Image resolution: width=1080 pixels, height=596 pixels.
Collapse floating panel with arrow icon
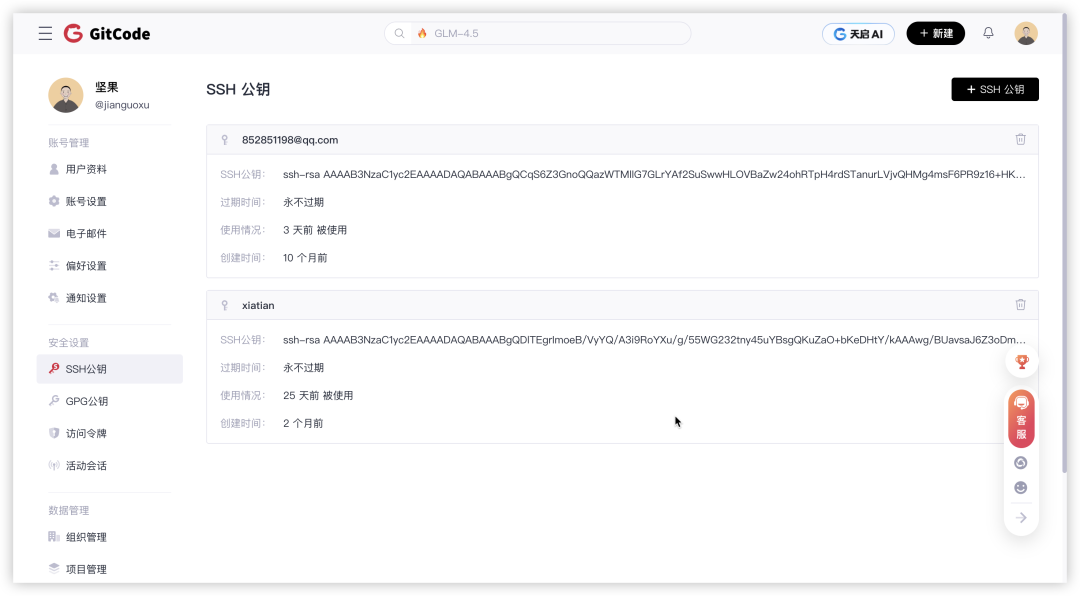tap(1021, 517)
